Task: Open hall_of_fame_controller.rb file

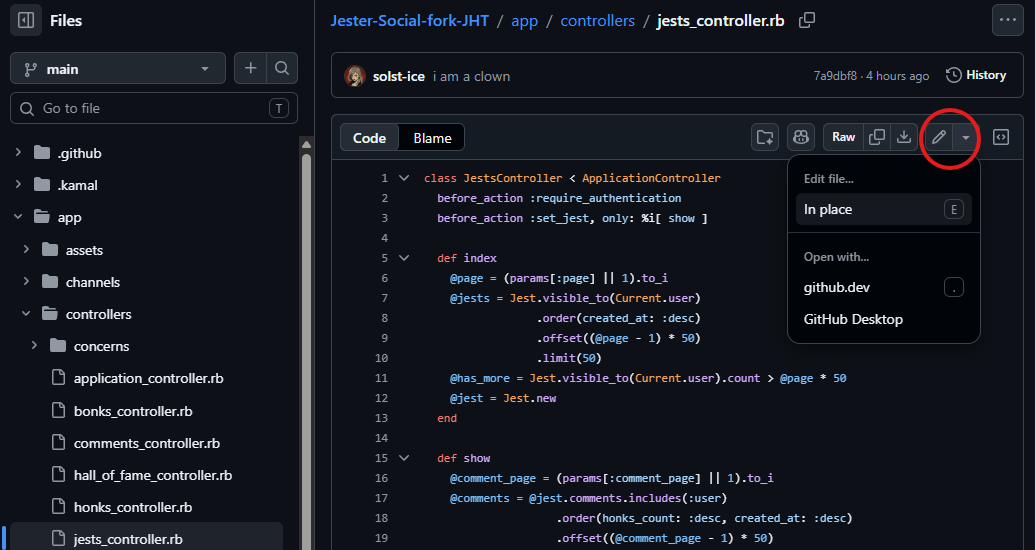Action: tap(153, 475)
